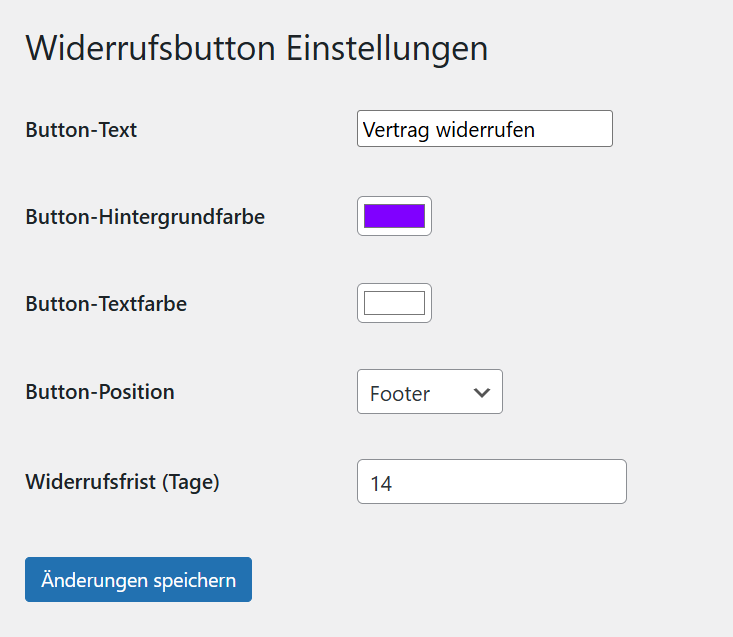Click the empty right end of the Button-Text field
The image size is (733, 637).
(x=585, y=130)
